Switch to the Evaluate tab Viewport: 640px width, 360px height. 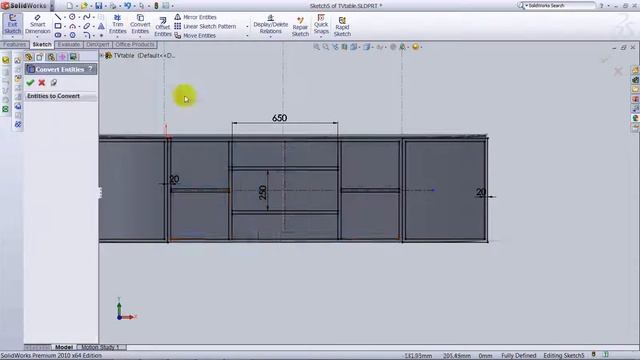68,44
